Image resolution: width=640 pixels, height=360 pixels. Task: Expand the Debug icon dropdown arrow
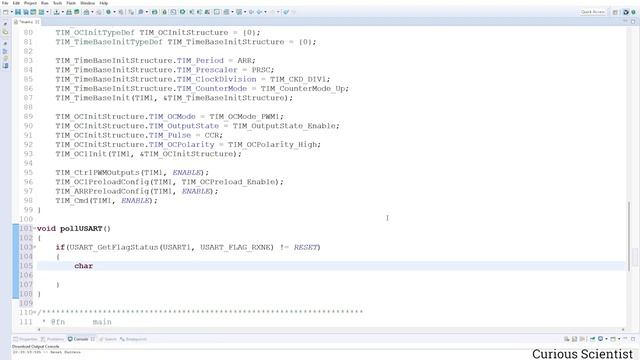[114, 12]
